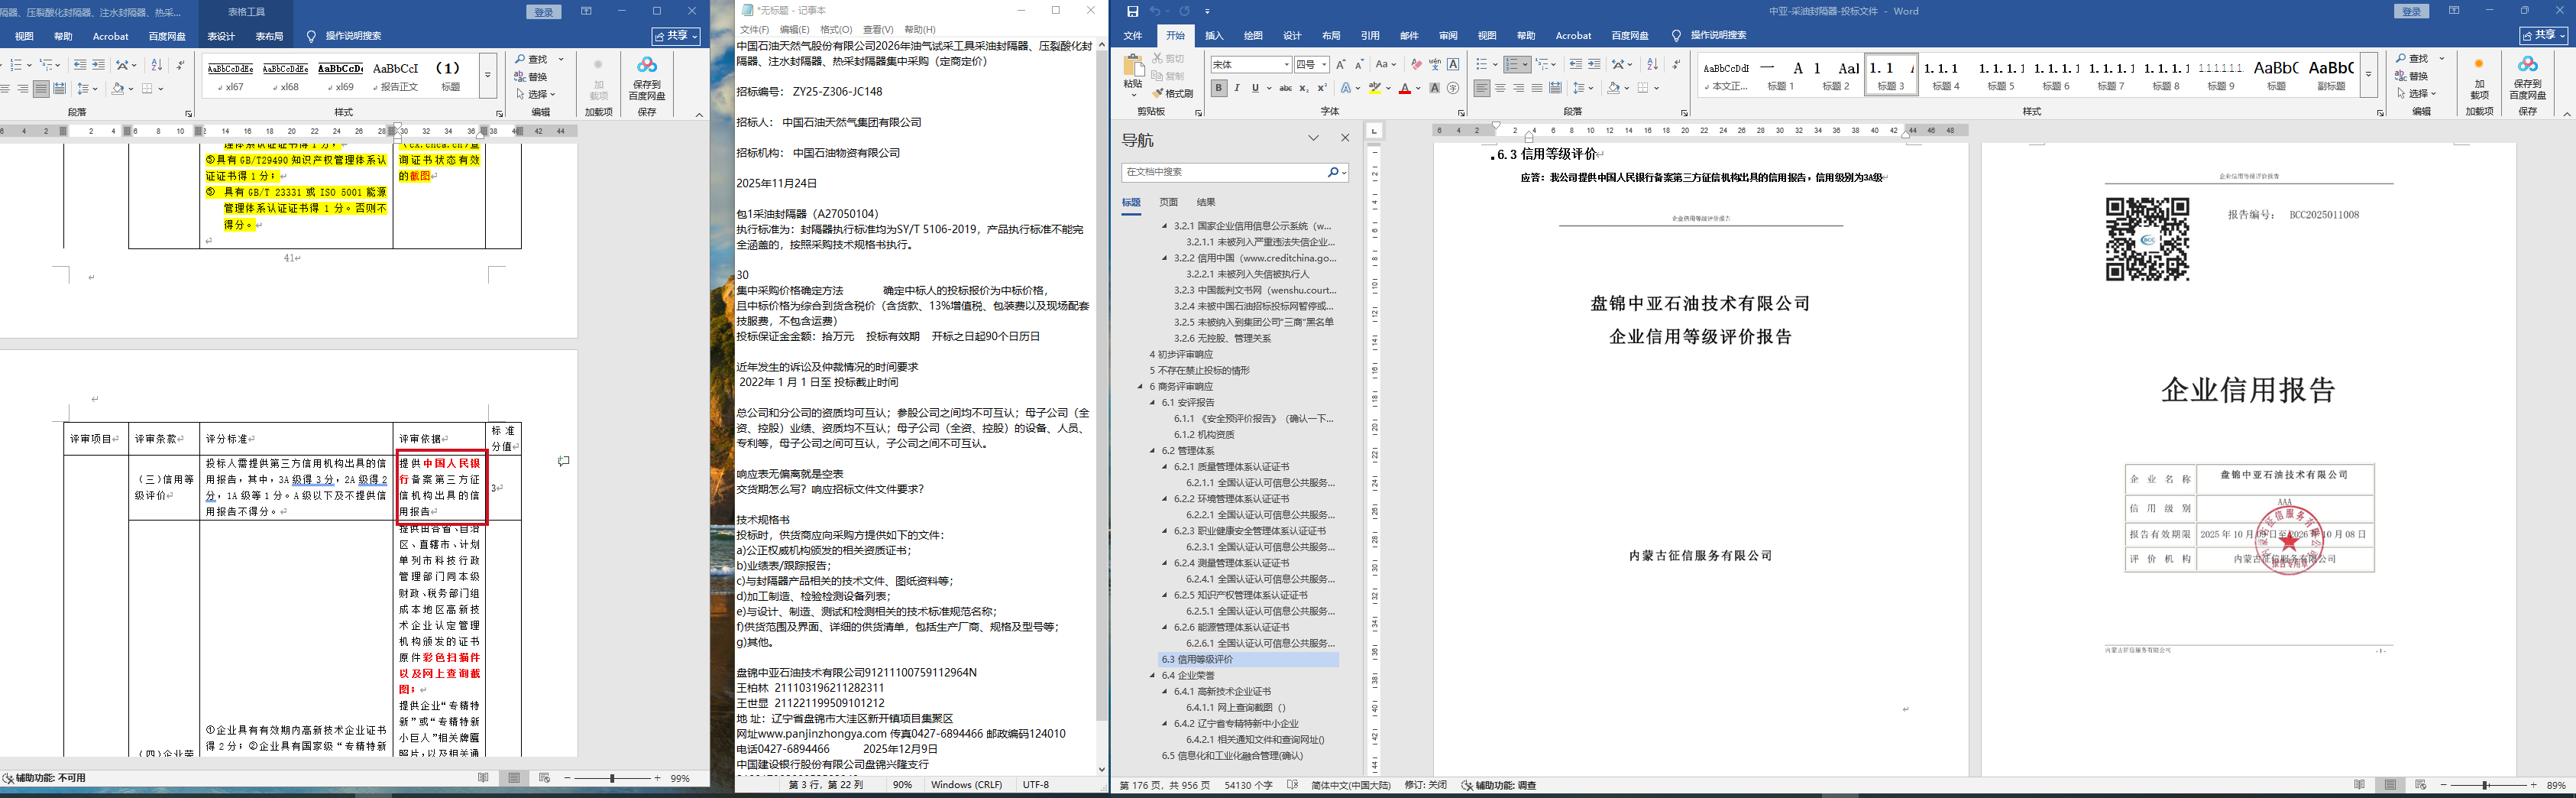Distributed alignment icon in left Word ribbon

click(x=59, y=89)
